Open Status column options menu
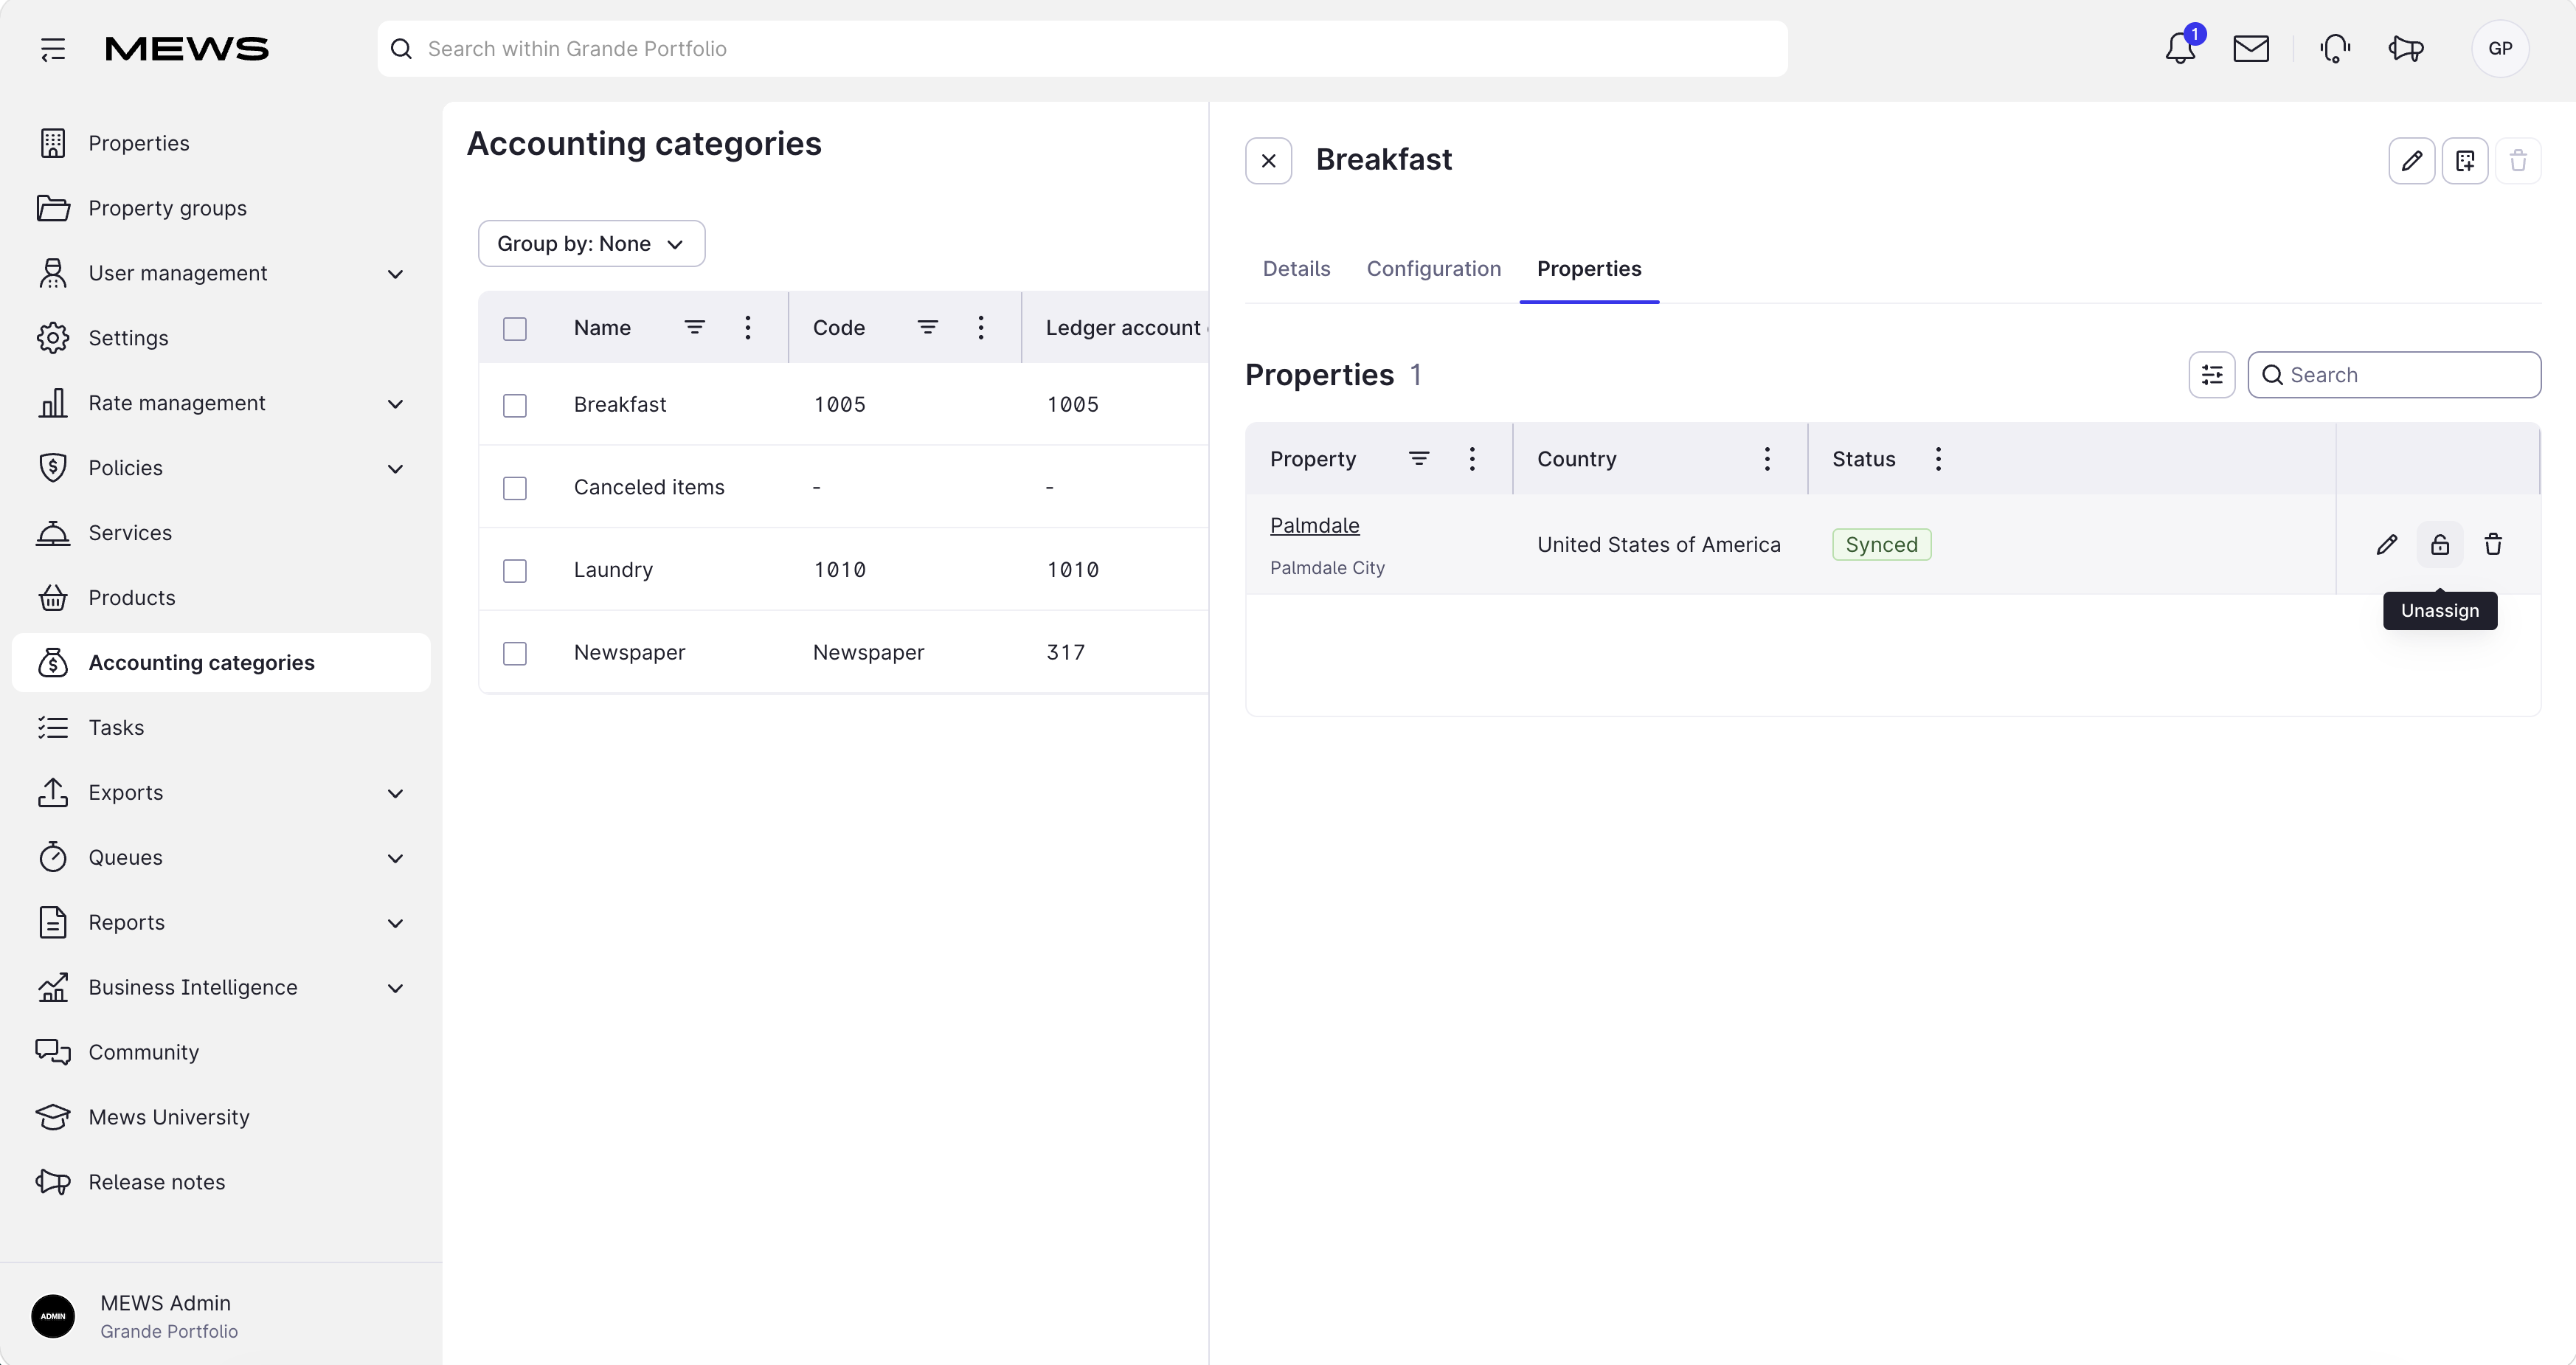2576x1365 pixels. (1937, 459)
